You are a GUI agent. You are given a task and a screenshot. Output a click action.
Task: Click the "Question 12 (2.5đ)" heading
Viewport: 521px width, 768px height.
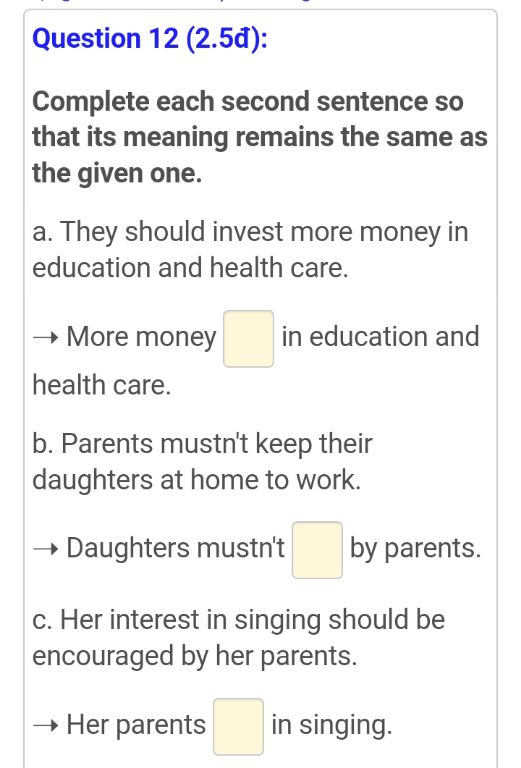(150, 39)
